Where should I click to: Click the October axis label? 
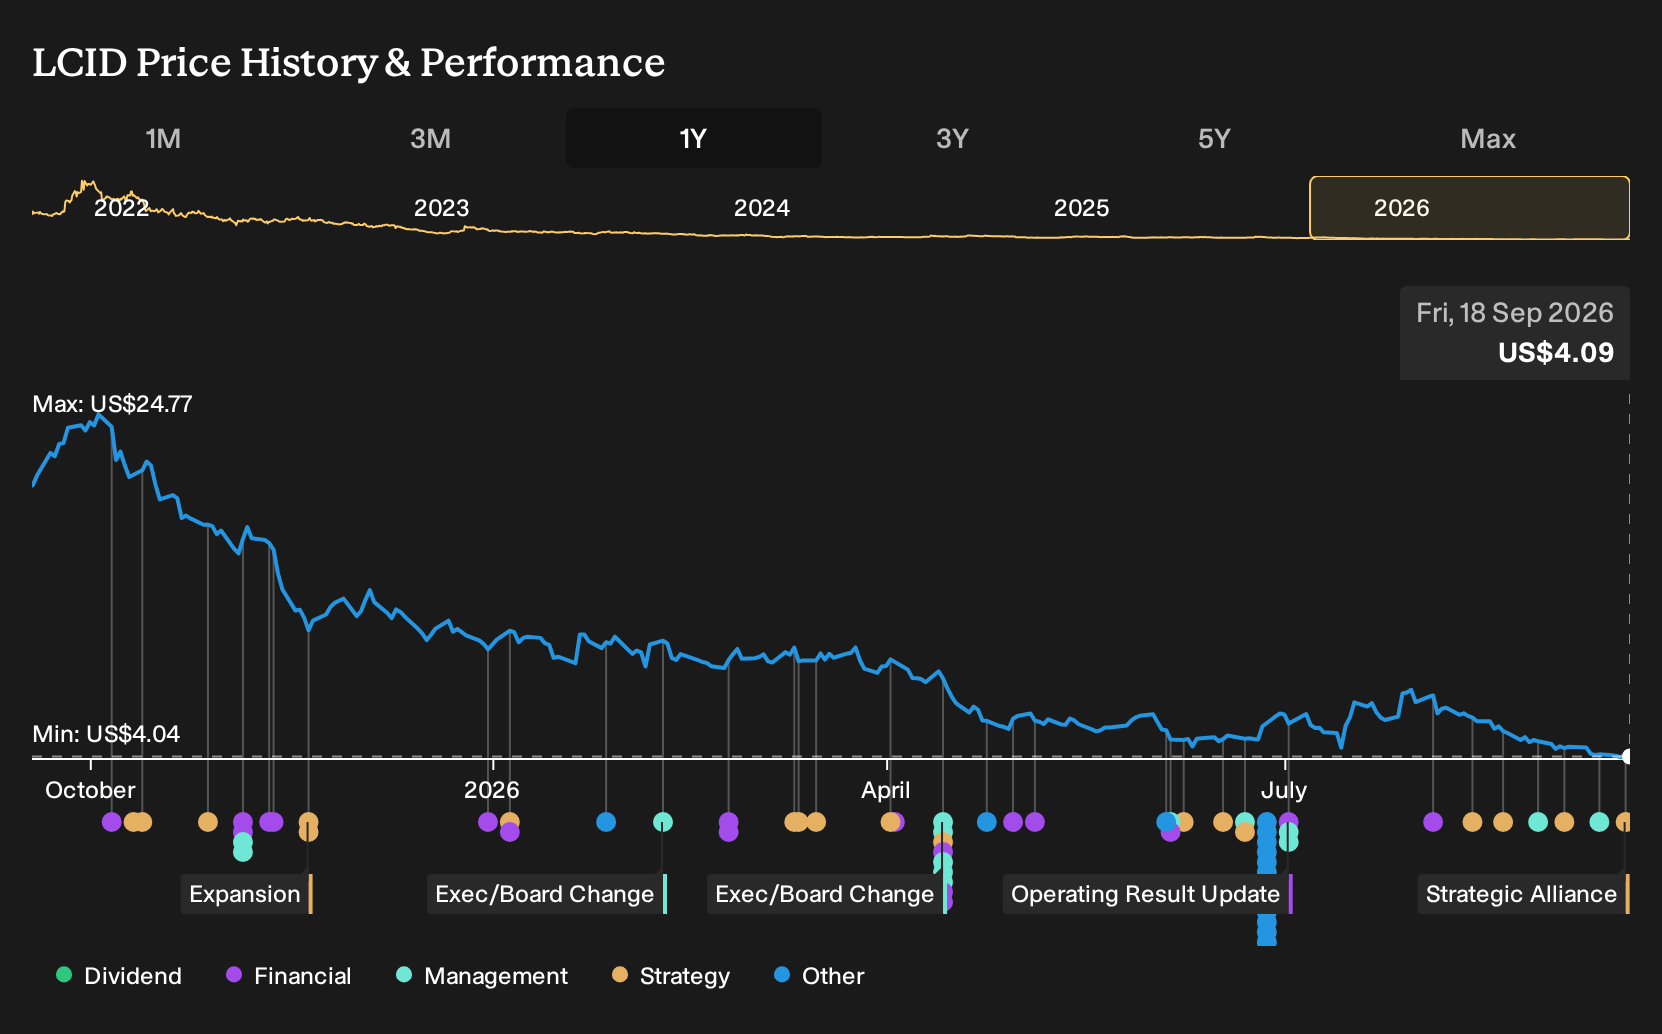click(x=90, y=790)
